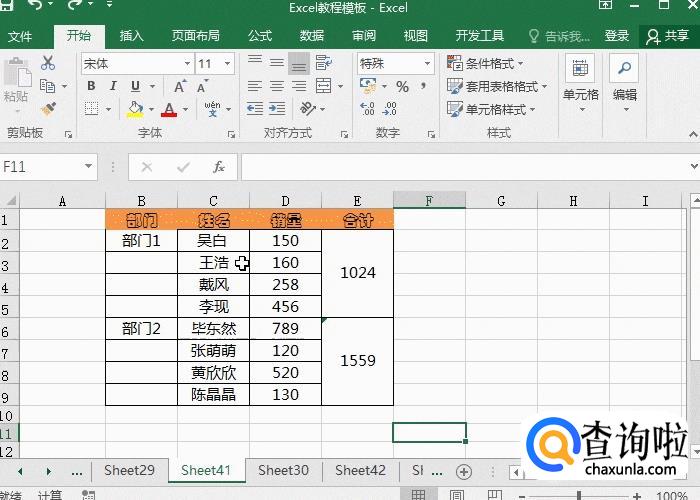Open Conditional Formatting (条件格式)

(485, 63)
